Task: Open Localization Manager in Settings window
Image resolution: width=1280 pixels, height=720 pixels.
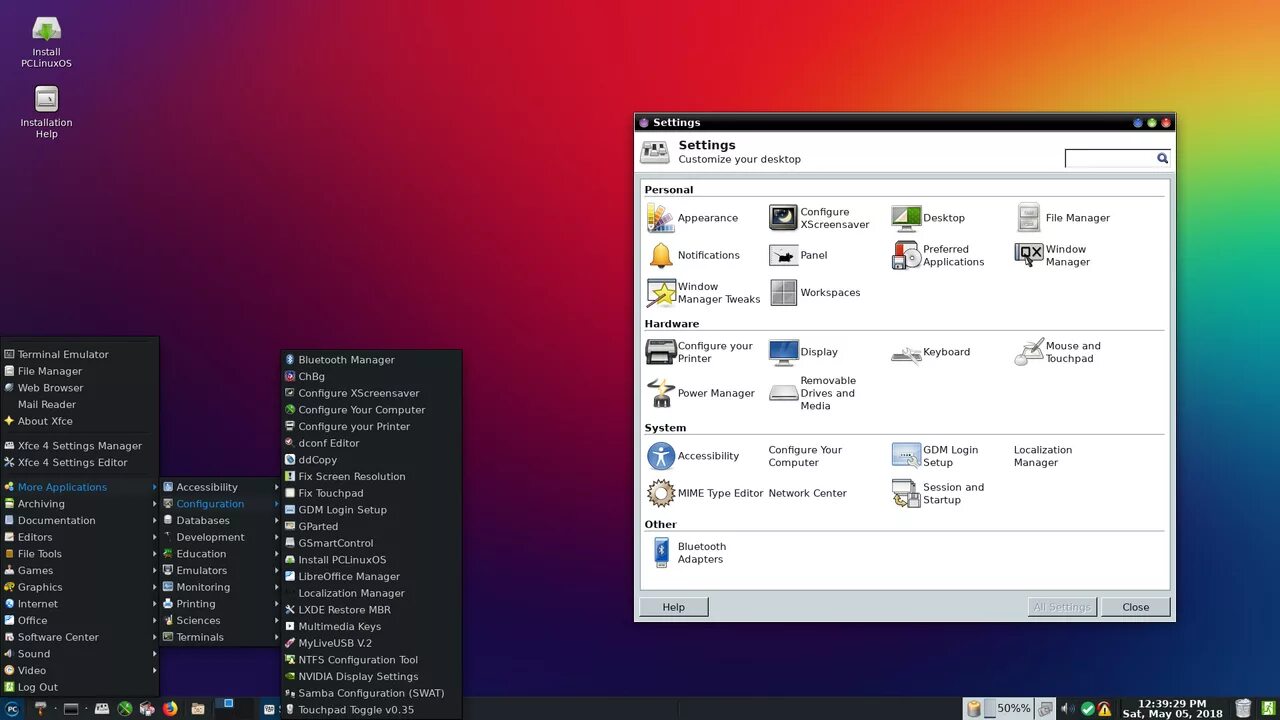Action: [x=1043, y=456]
